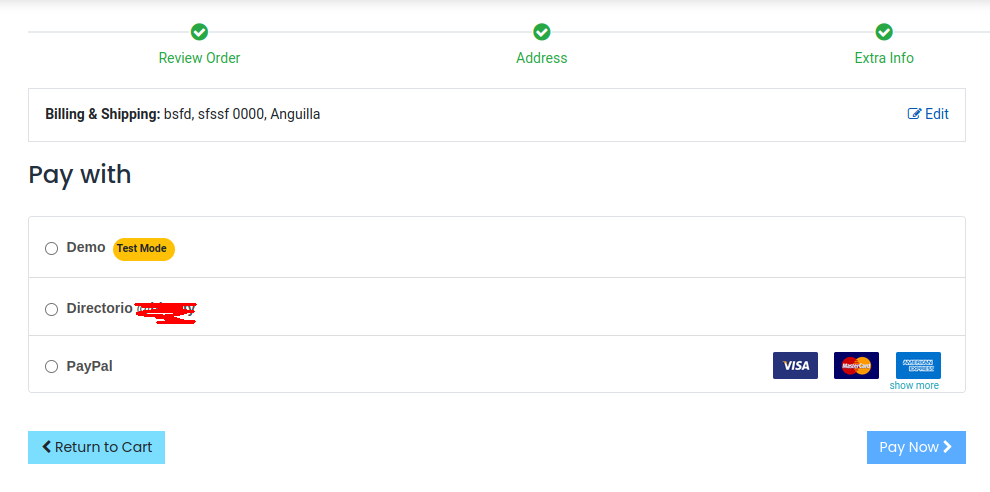
Task: Go to the Extra Info step label
Action: [x=884, y=58]
